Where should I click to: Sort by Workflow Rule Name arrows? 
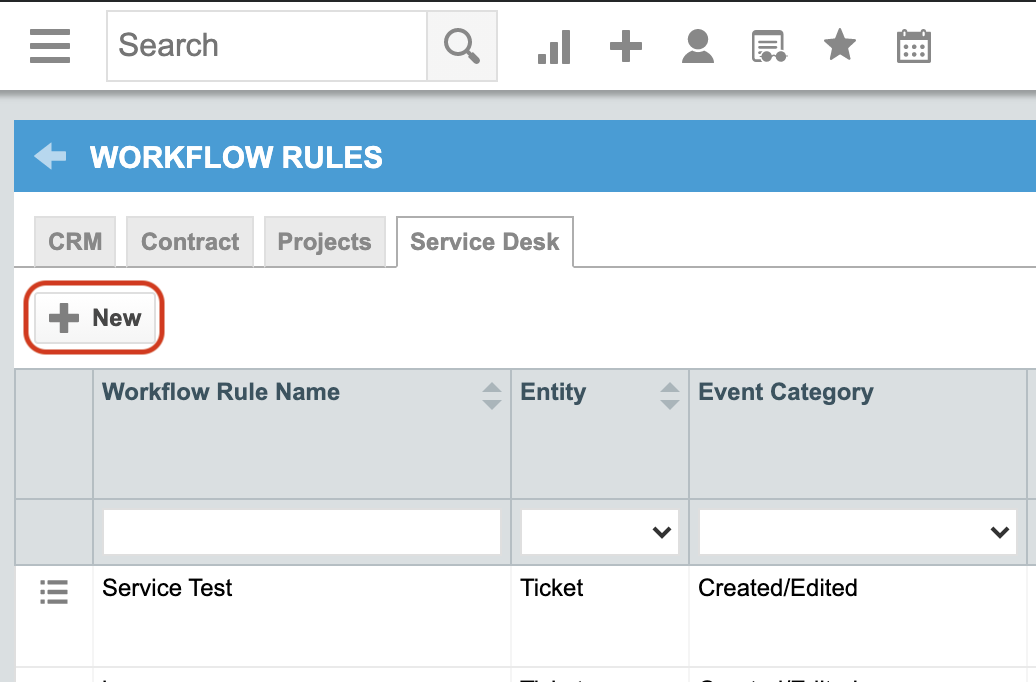(492, 396)
